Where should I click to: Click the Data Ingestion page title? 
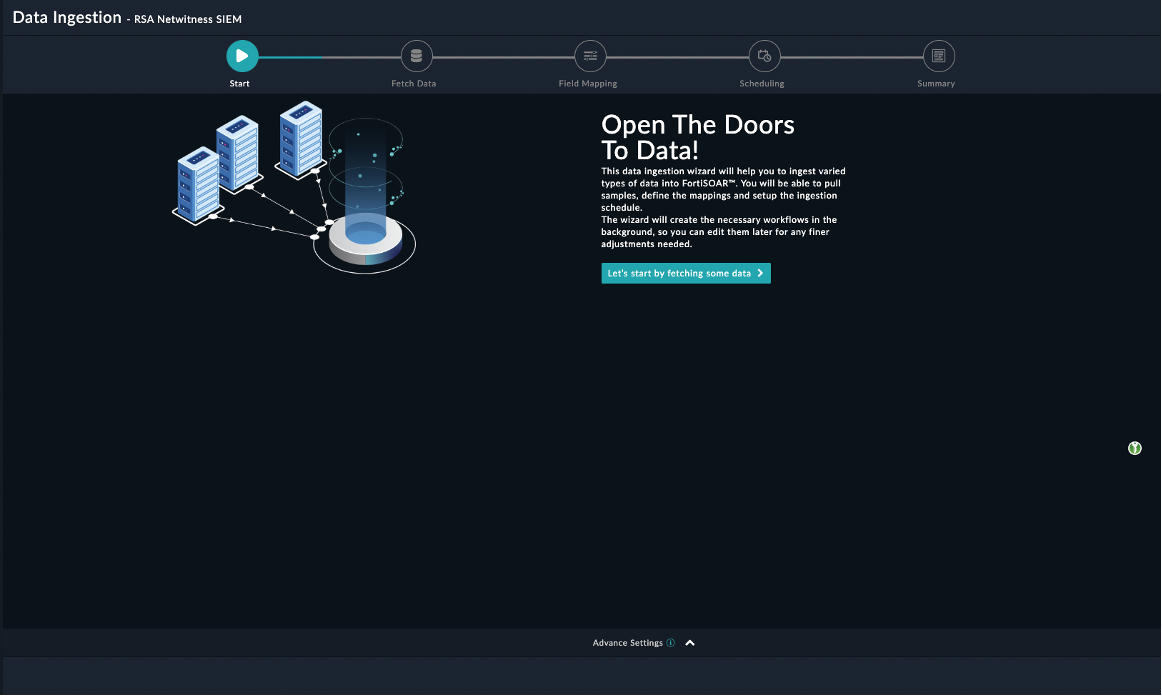tap(67, 18)
